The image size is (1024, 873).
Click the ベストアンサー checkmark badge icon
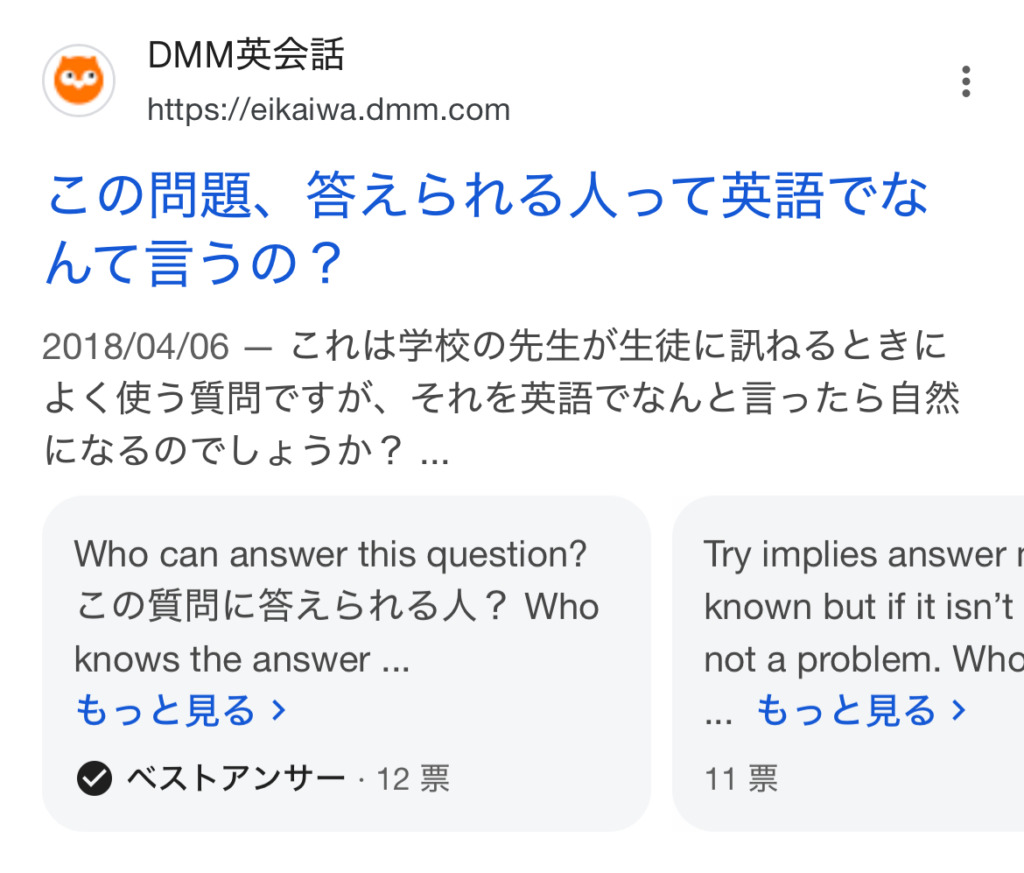coord(94,778)
